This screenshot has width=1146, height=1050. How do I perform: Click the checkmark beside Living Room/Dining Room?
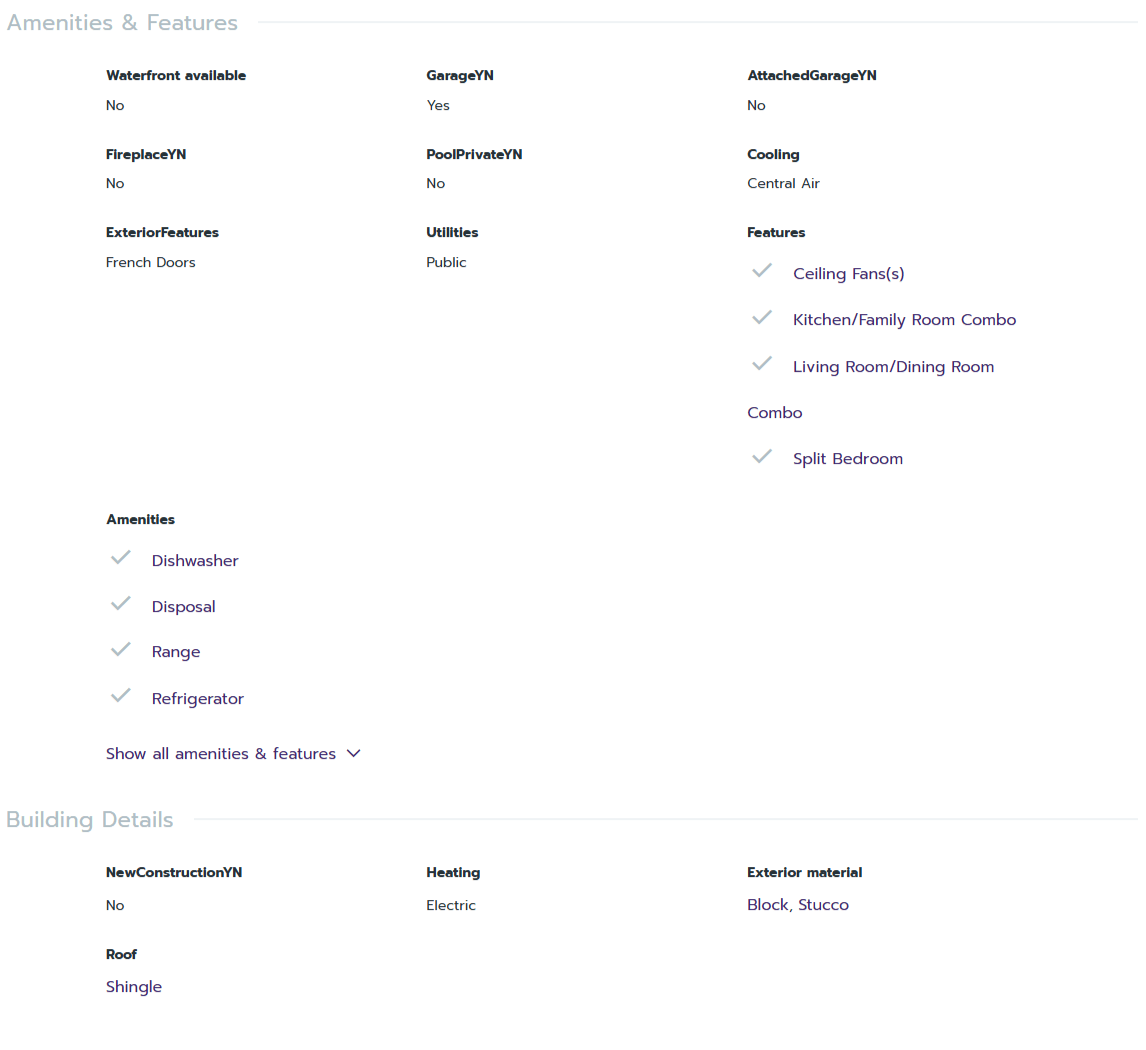click(762, 364)
